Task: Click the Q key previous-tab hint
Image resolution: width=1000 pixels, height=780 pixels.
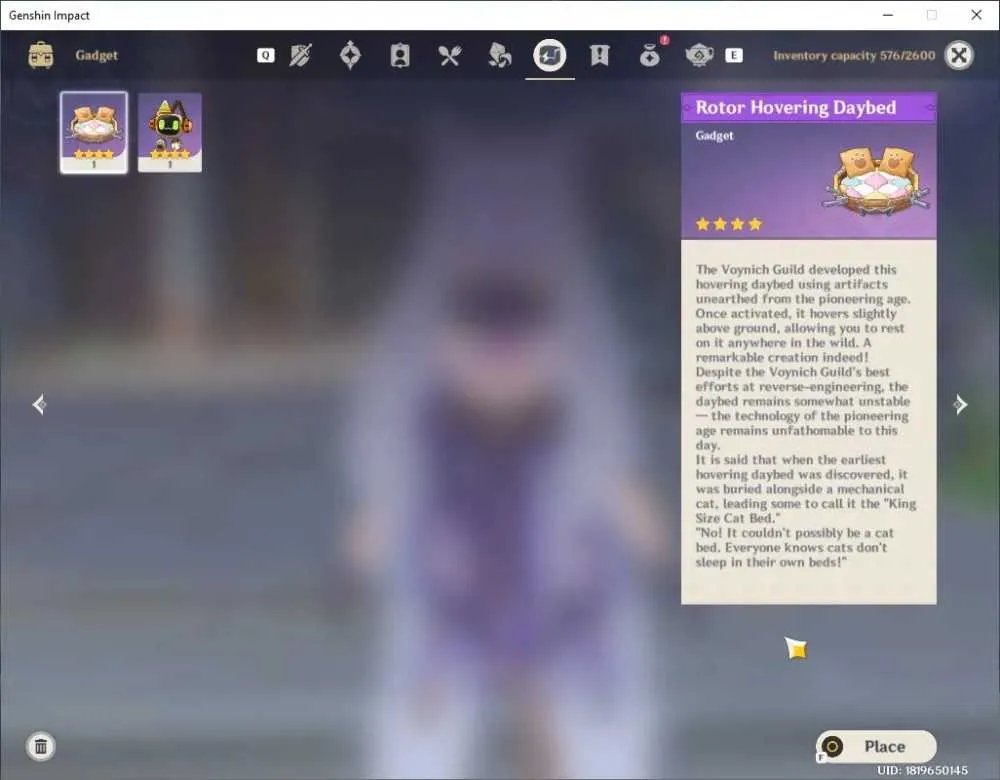Action: pos(266,55)
